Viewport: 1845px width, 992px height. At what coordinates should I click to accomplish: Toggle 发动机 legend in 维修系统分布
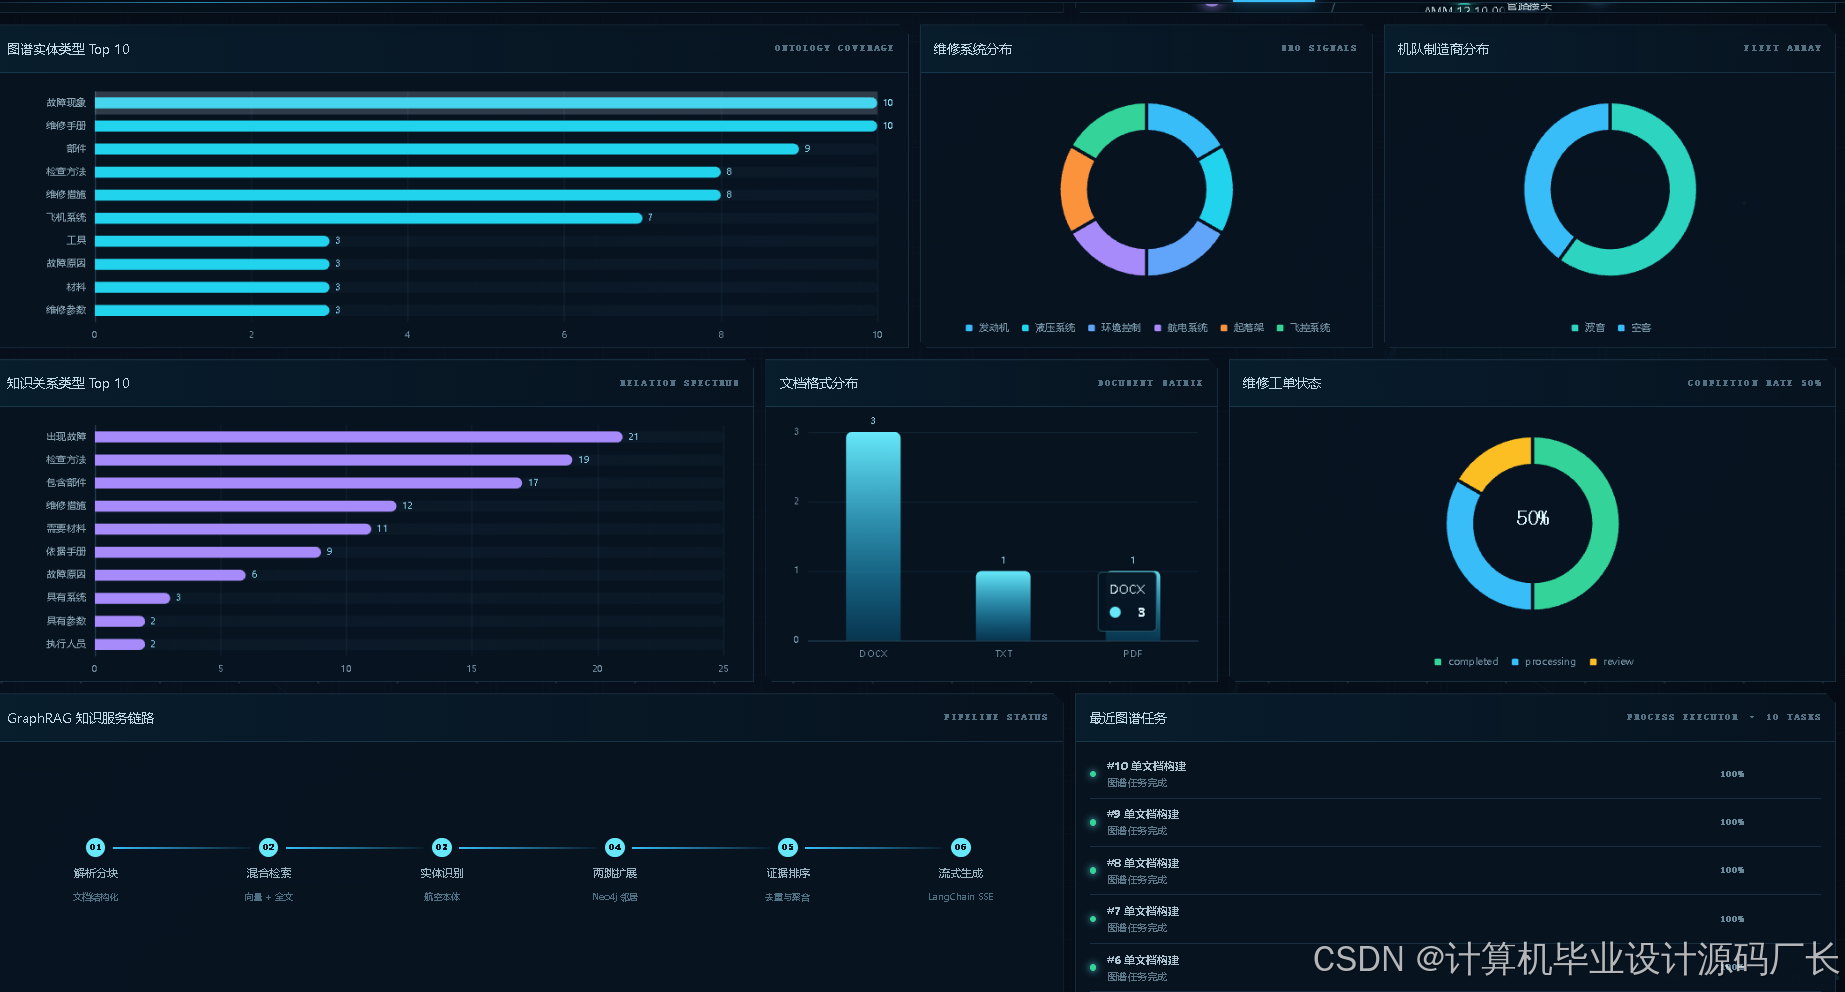pyautogui.click(x=987, y=328)
